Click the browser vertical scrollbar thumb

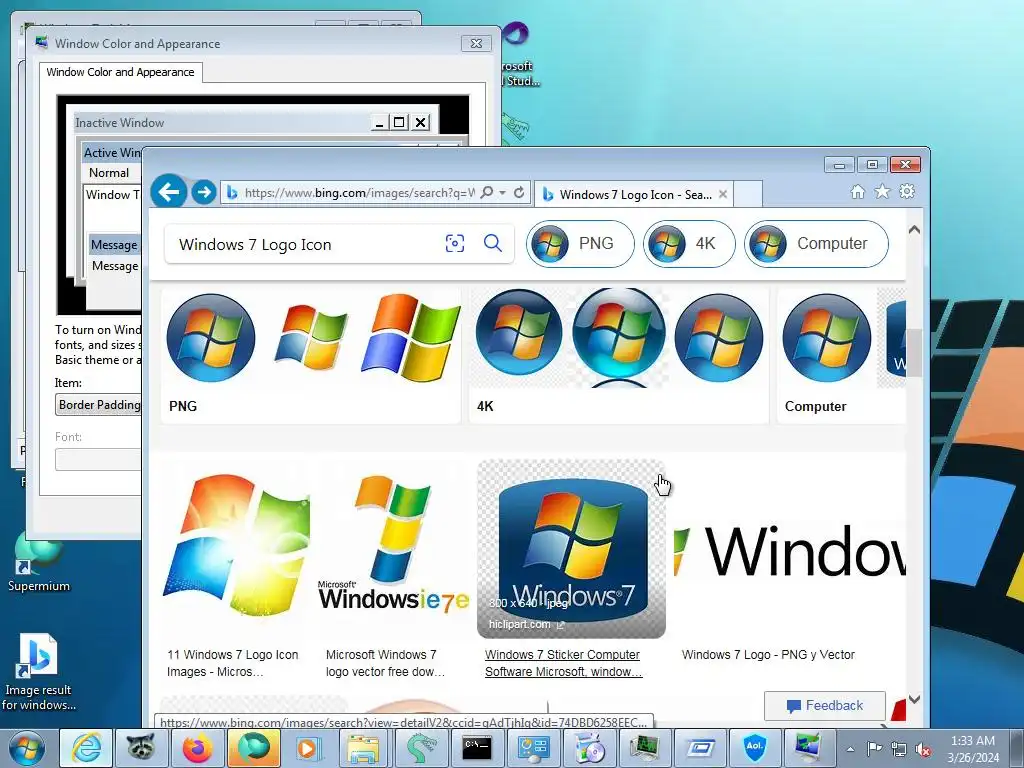(x=914, y=353)
